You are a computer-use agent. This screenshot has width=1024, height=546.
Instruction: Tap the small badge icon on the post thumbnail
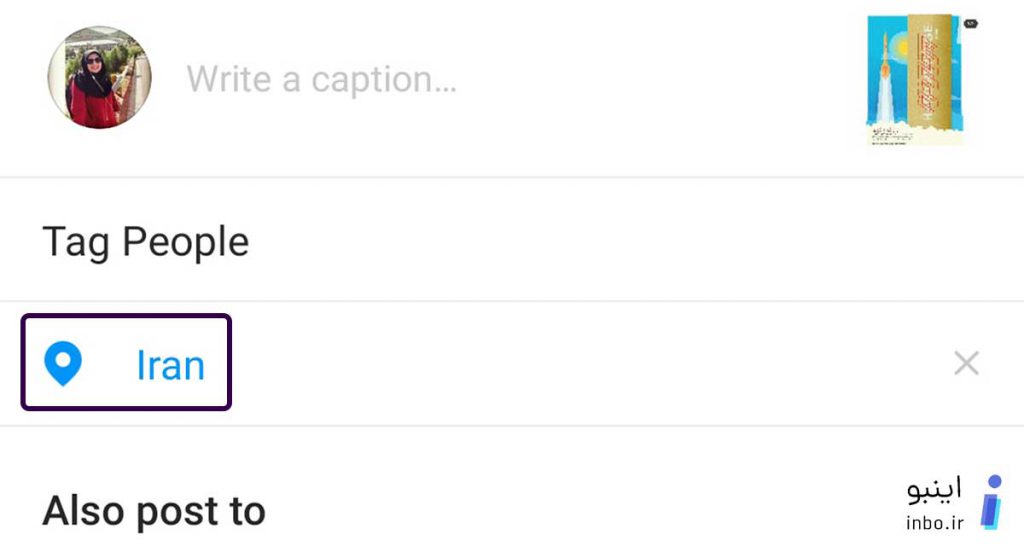970,24
